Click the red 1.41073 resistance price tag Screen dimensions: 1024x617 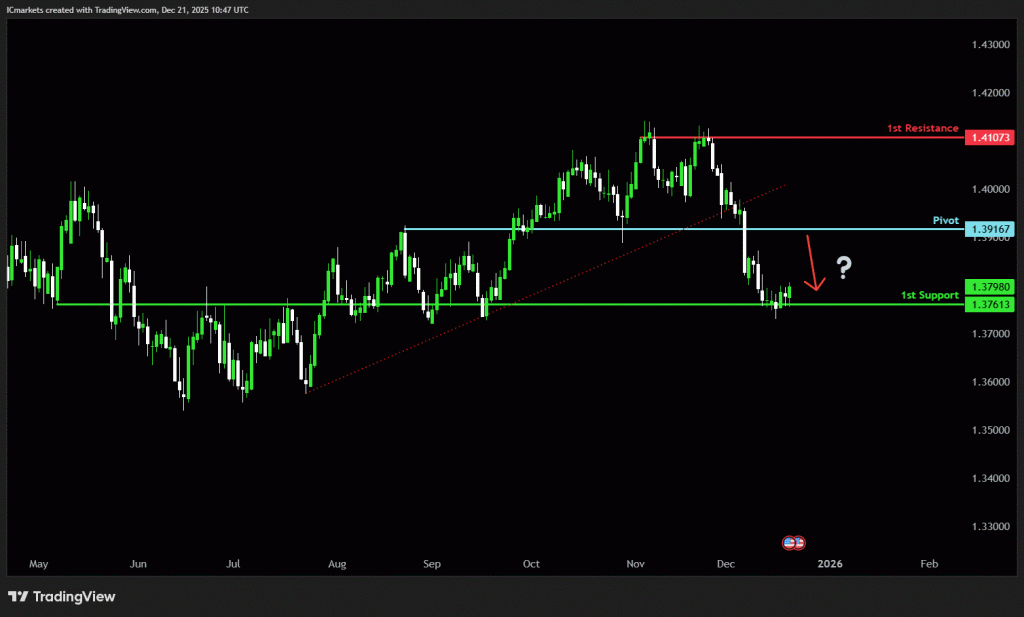pyautogui.click(x=989, y=138)
